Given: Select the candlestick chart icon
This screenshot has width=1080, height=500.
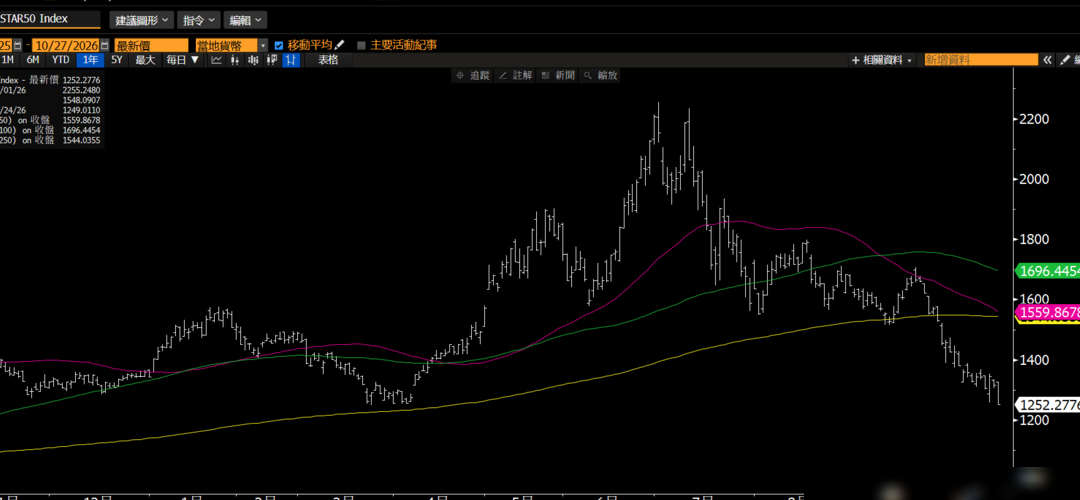Looking at the screenshot, I should tap(253, 60).
